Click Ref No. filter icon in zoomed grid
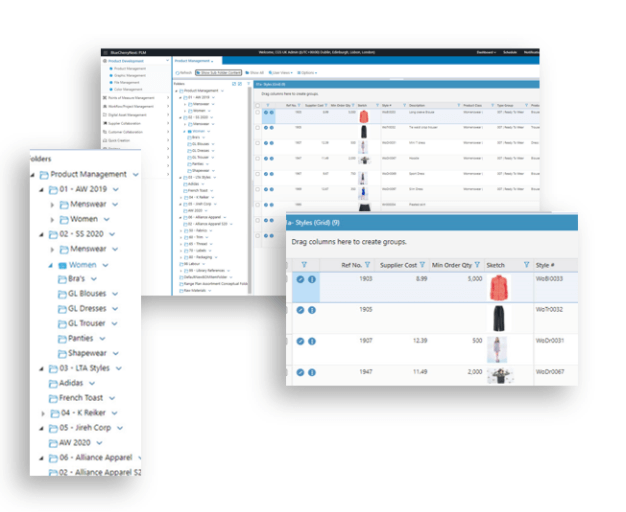 point(367,265)
